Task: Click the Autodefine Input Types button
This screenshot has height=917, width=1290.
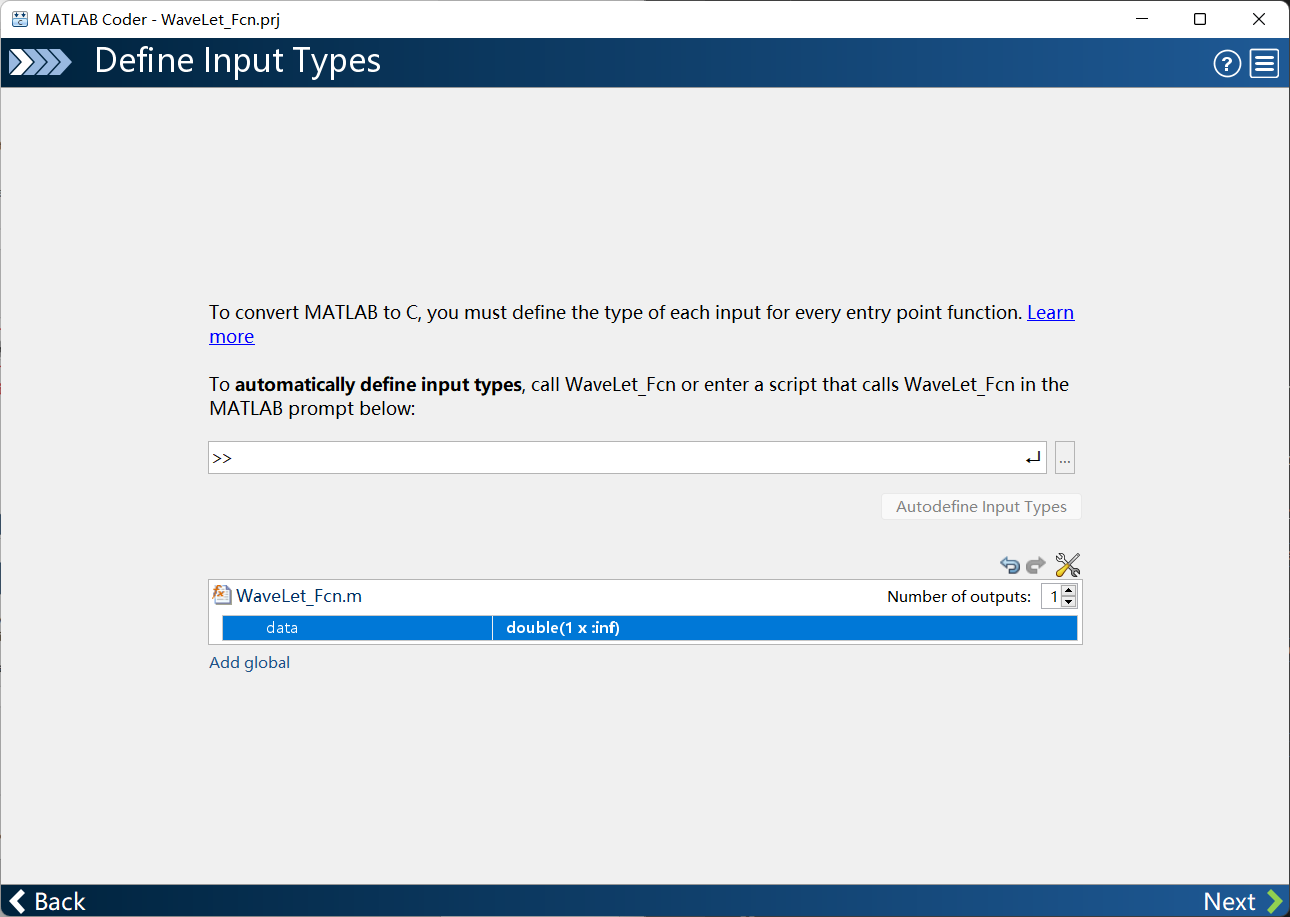Action: click(981, 506)
